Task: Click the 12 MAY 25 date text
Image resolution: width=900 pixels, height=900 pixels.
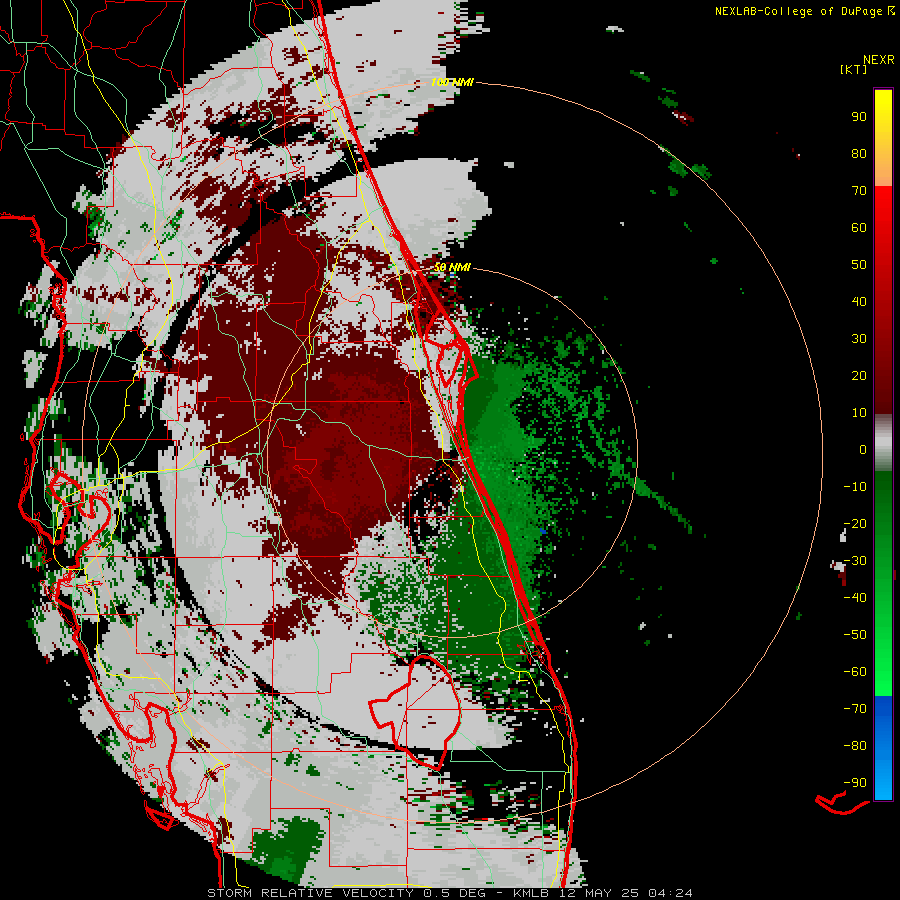Action: 598,893
